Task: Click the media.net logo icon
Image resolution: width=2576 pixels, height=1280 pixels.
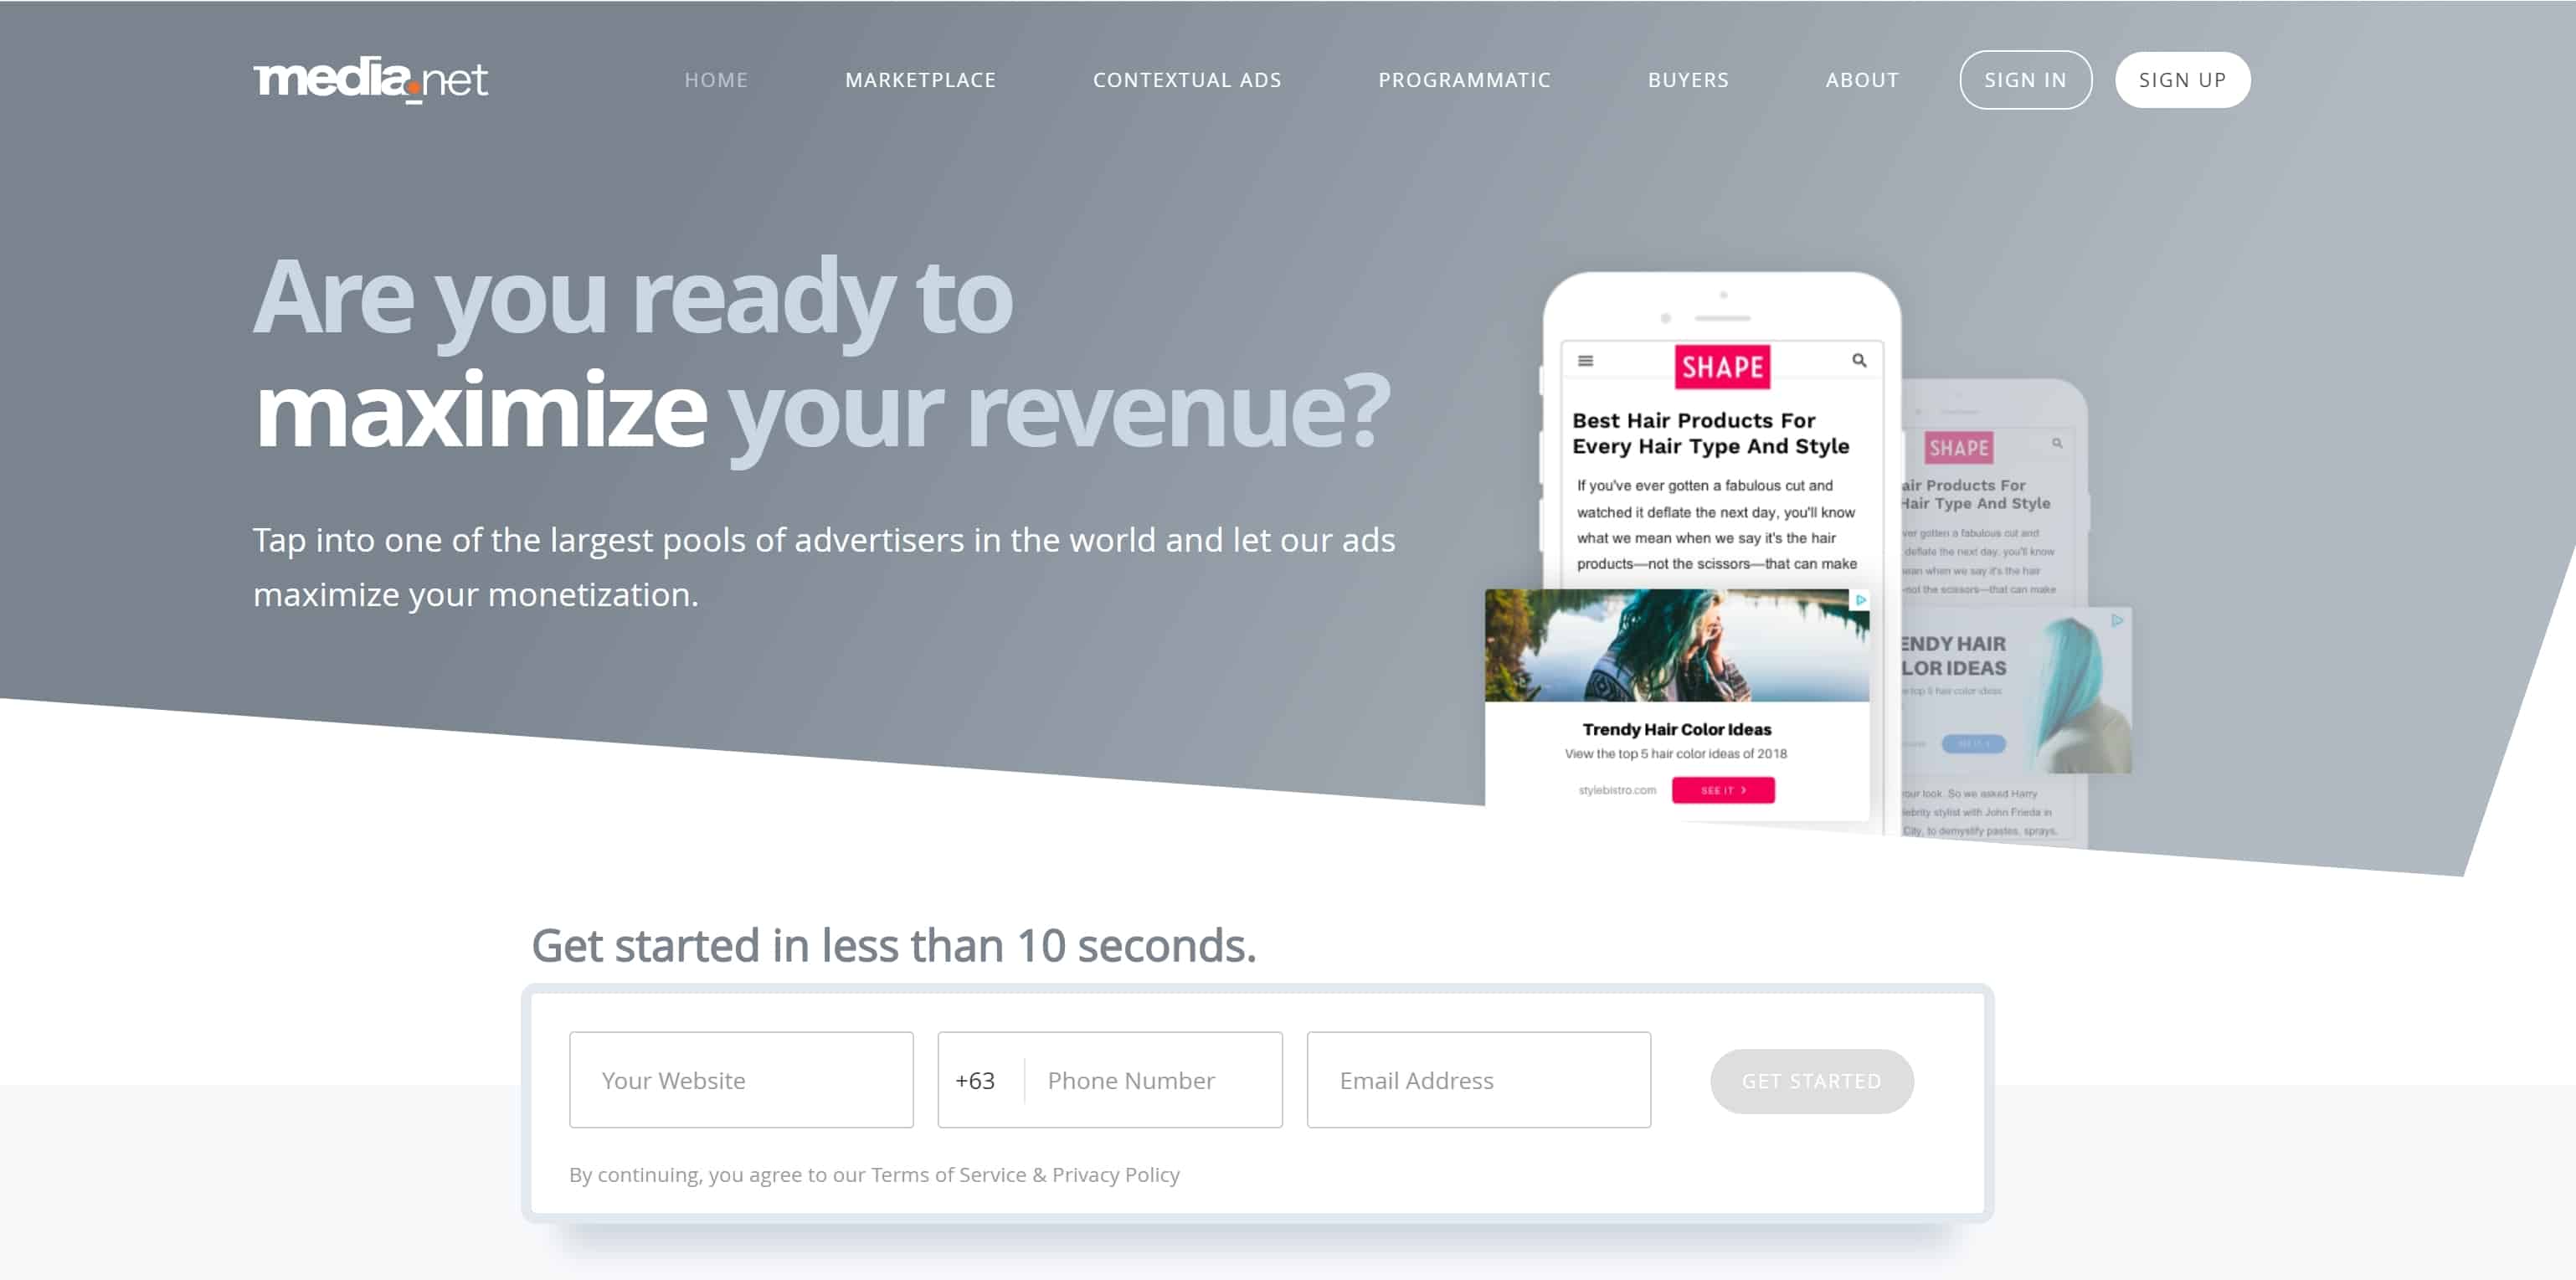Action: (370, 79)
